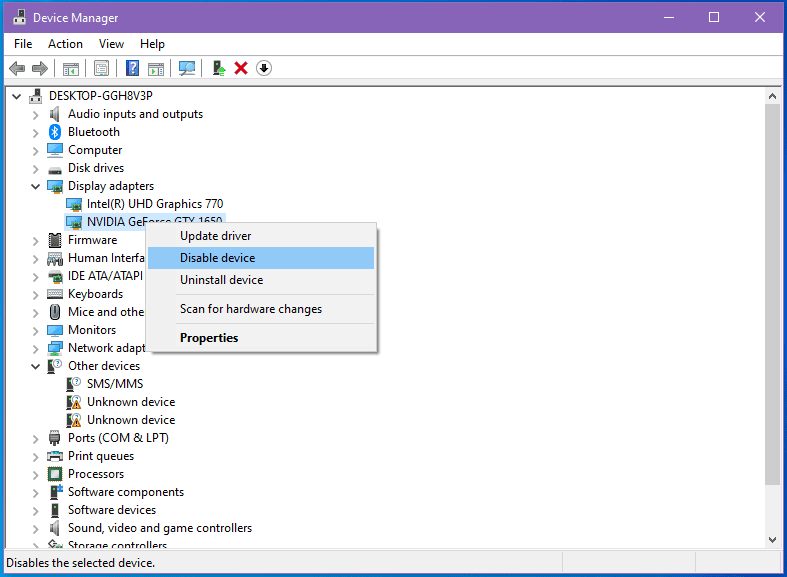Select the first Unknown device entry

click(131, 402)
